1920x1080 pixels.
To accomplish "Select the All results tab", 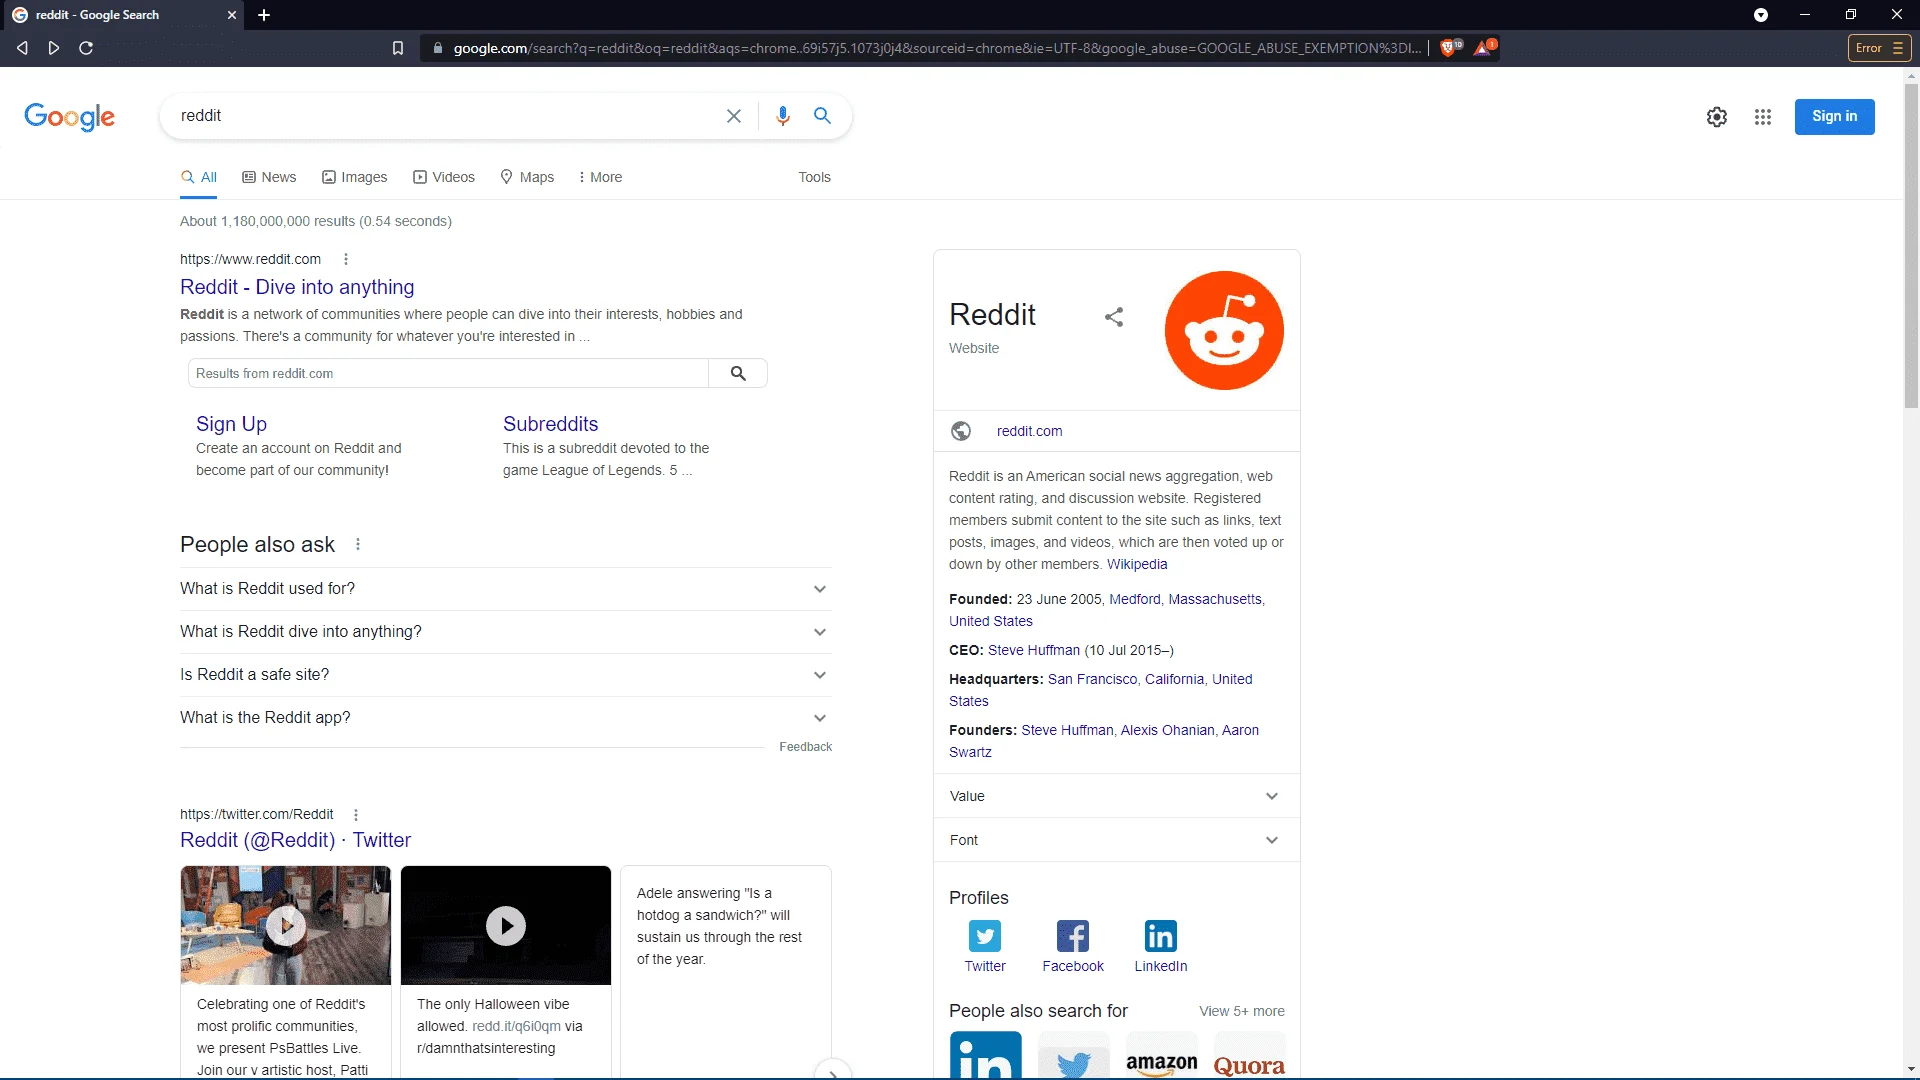I will coord(199,177).
